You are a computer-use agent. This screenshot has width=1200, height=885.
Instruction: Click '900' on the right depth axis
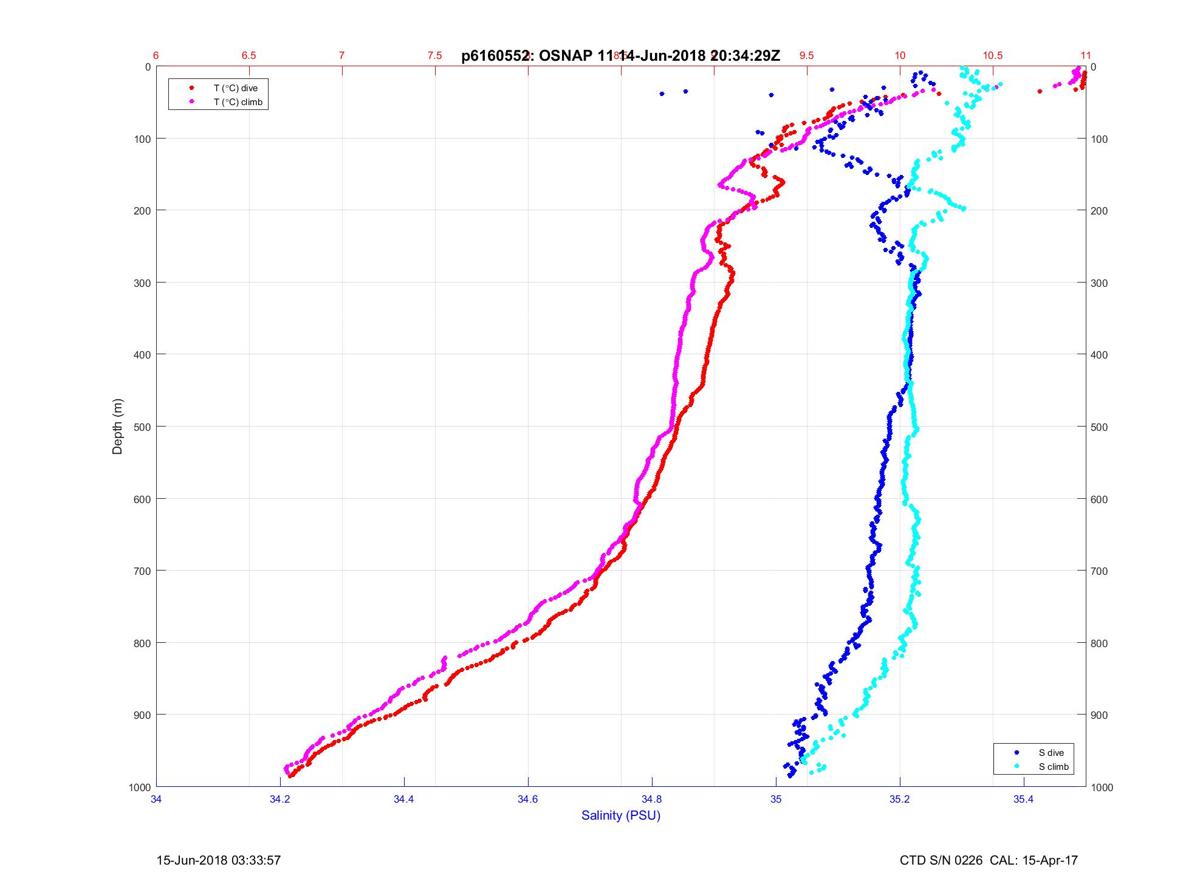tap(1100, 715)
